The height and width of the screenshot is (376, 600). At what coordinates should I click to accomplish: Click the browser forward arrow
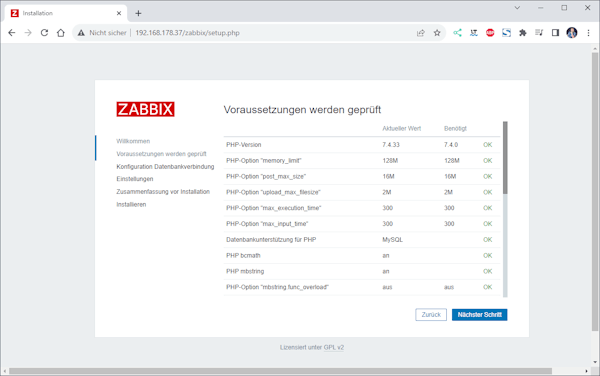[x=28, y=33]
